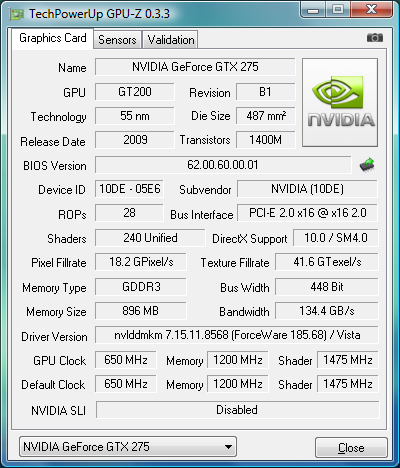The height and width of the screenshot is (468, 400).
Task: Click the Transistors field 1400M
Action: point(266,140)
